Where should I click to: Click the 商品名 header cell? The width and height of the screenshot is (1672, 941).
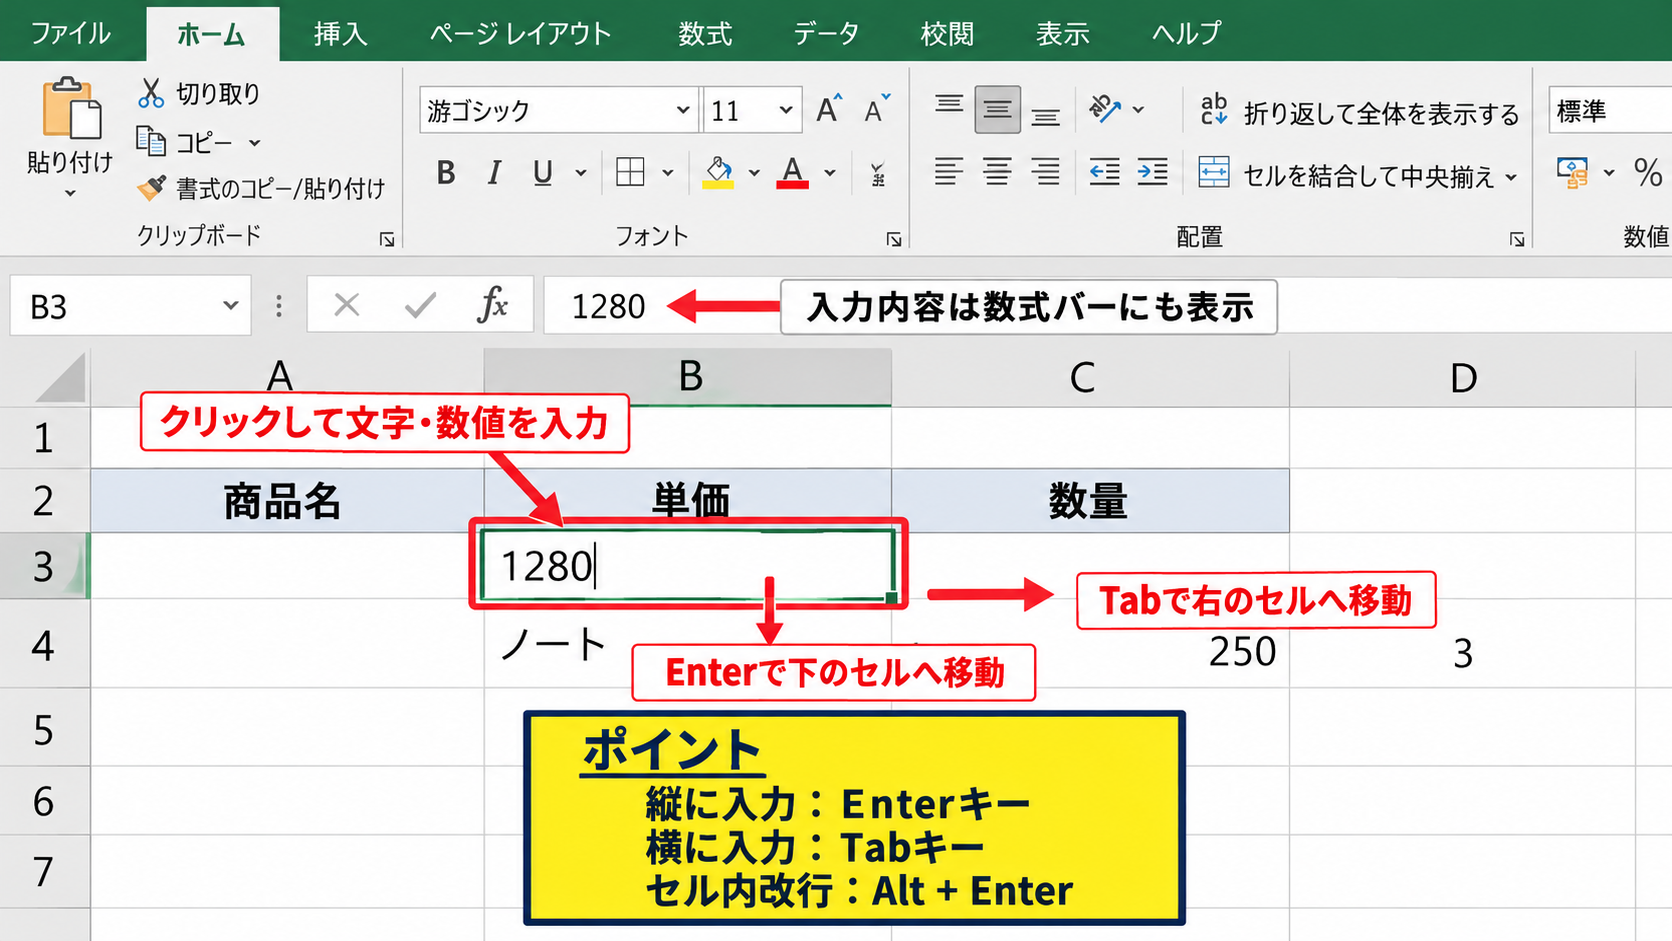pos(287,500)
